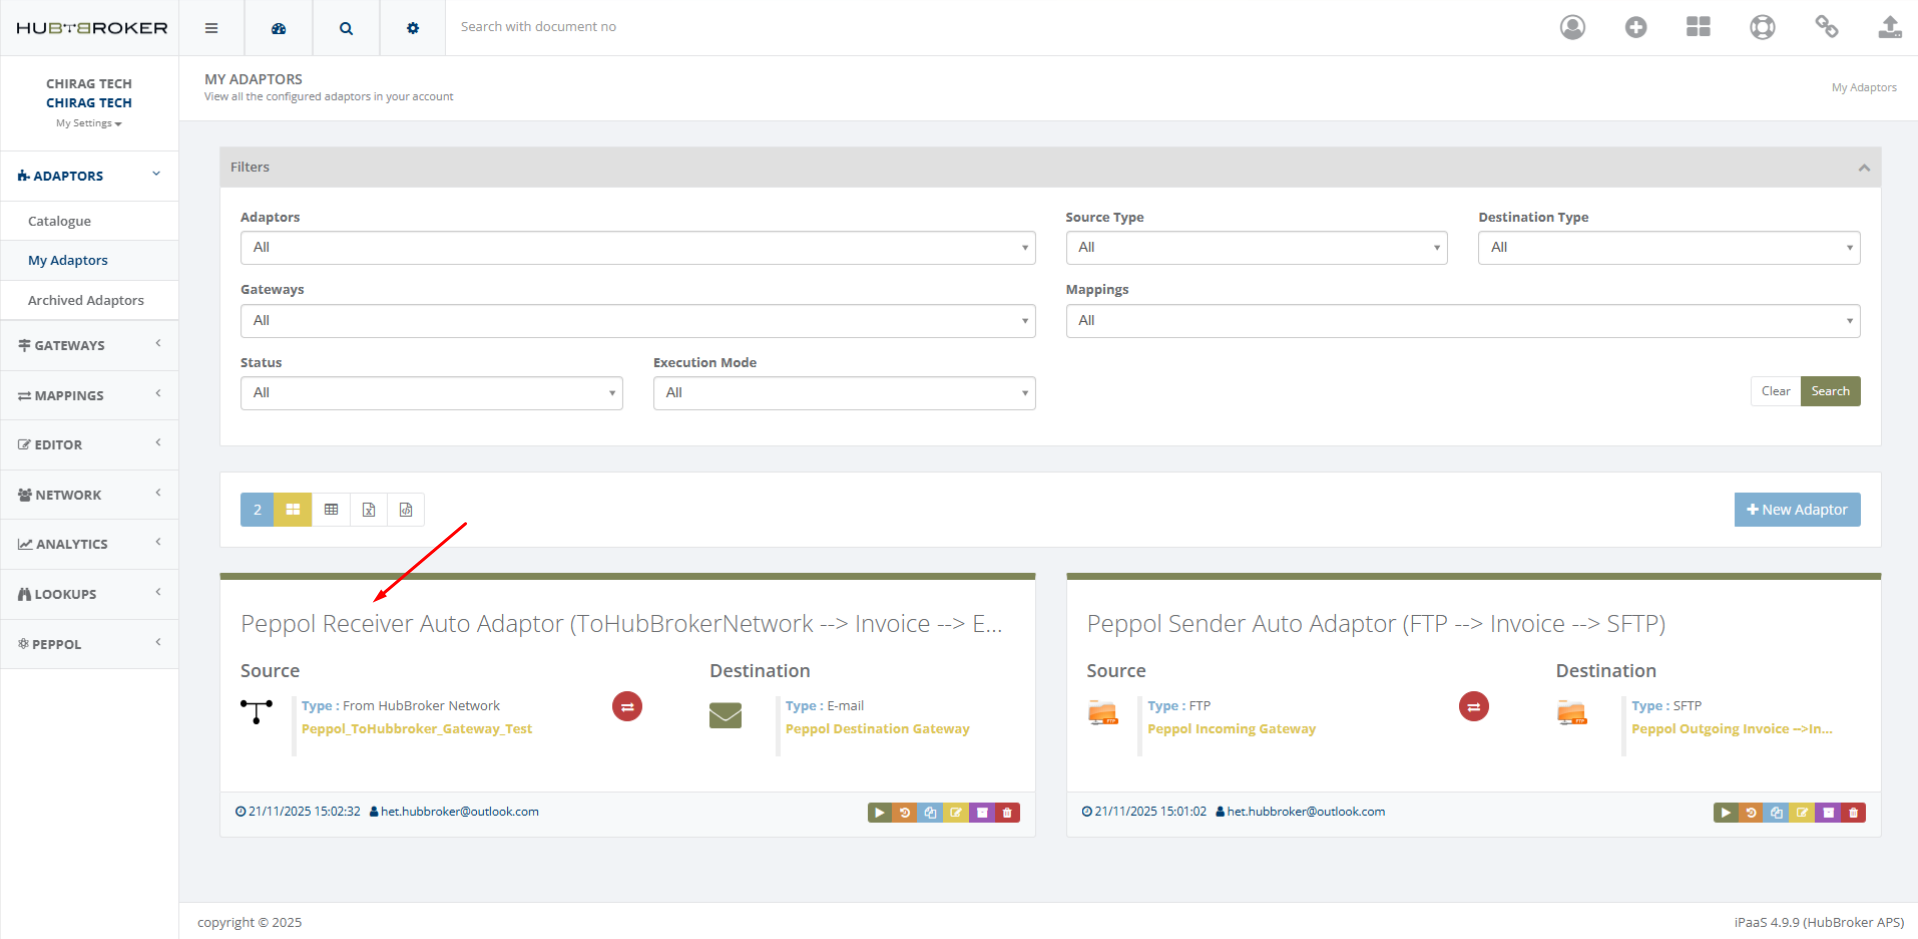The image size is (1918, 939).
Task: Run the Peppol Receiver Auto Adaptor
Action: click(879, 813)
